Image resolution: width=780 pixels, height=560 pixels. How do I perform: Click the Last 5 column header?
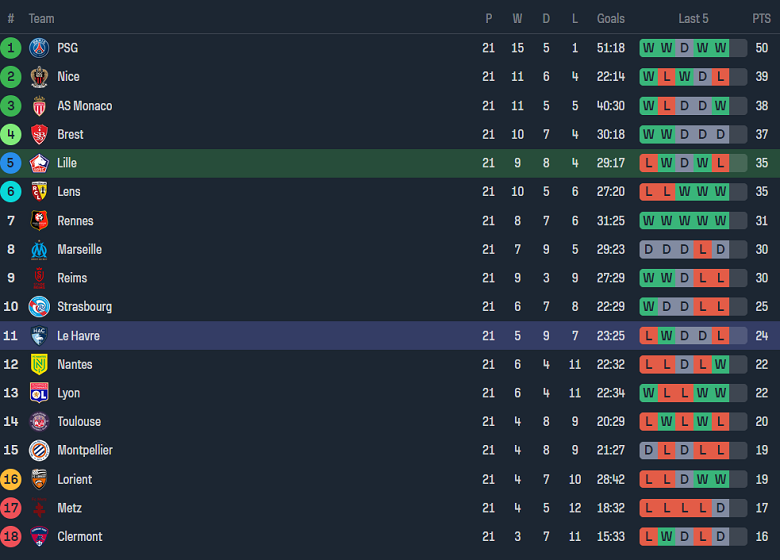[x=693, y=19]
